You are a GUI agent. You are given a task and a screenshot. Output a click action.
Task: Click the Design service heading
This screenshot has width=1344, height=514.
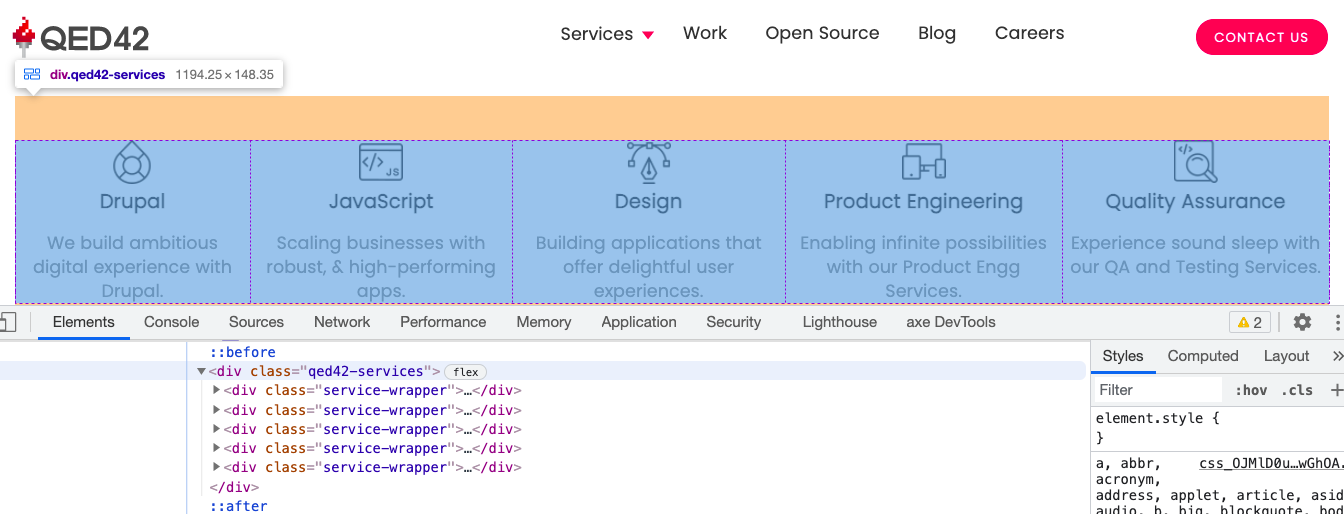coord(648,201)
